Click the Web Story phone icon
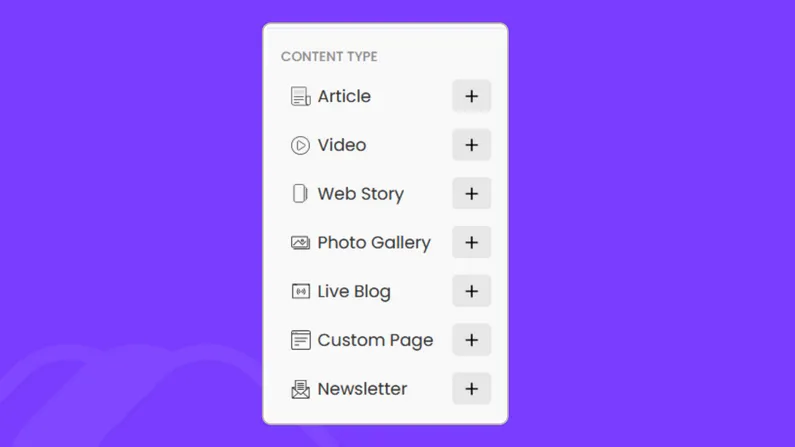795x447 pixels. tap(300, 194)
